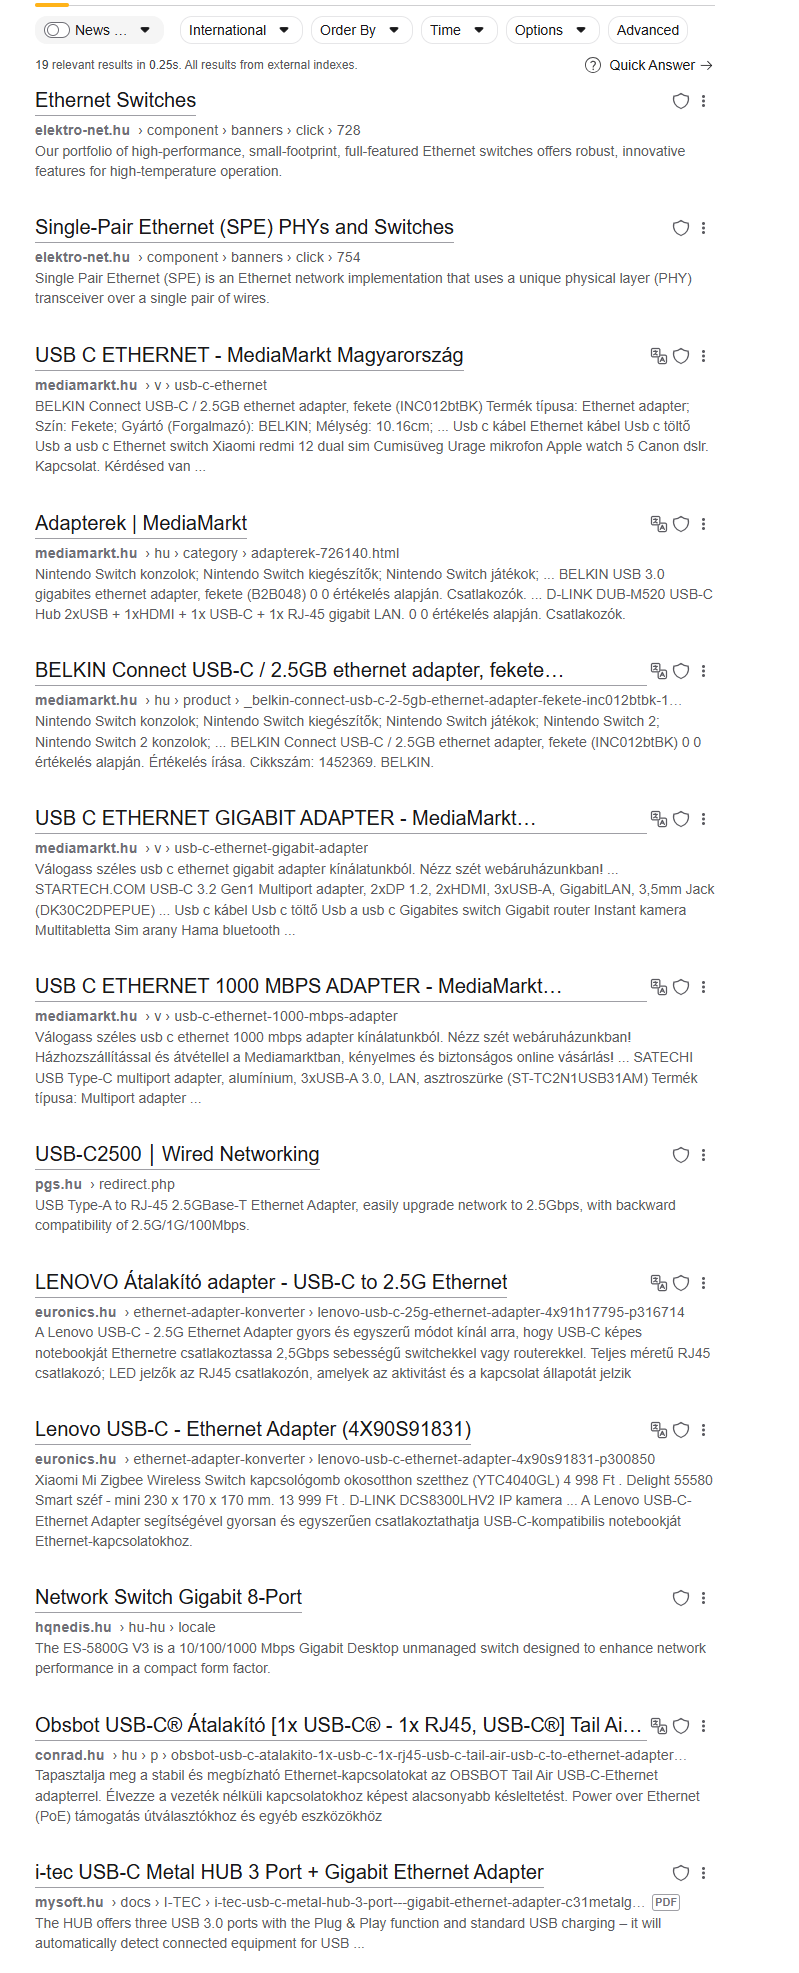Open three-dot menu for Single-Pair Ethernet result
Image resolution: width=799 pixels, height=1973 pixels.
pyautogui.click(x=704, y=228)
